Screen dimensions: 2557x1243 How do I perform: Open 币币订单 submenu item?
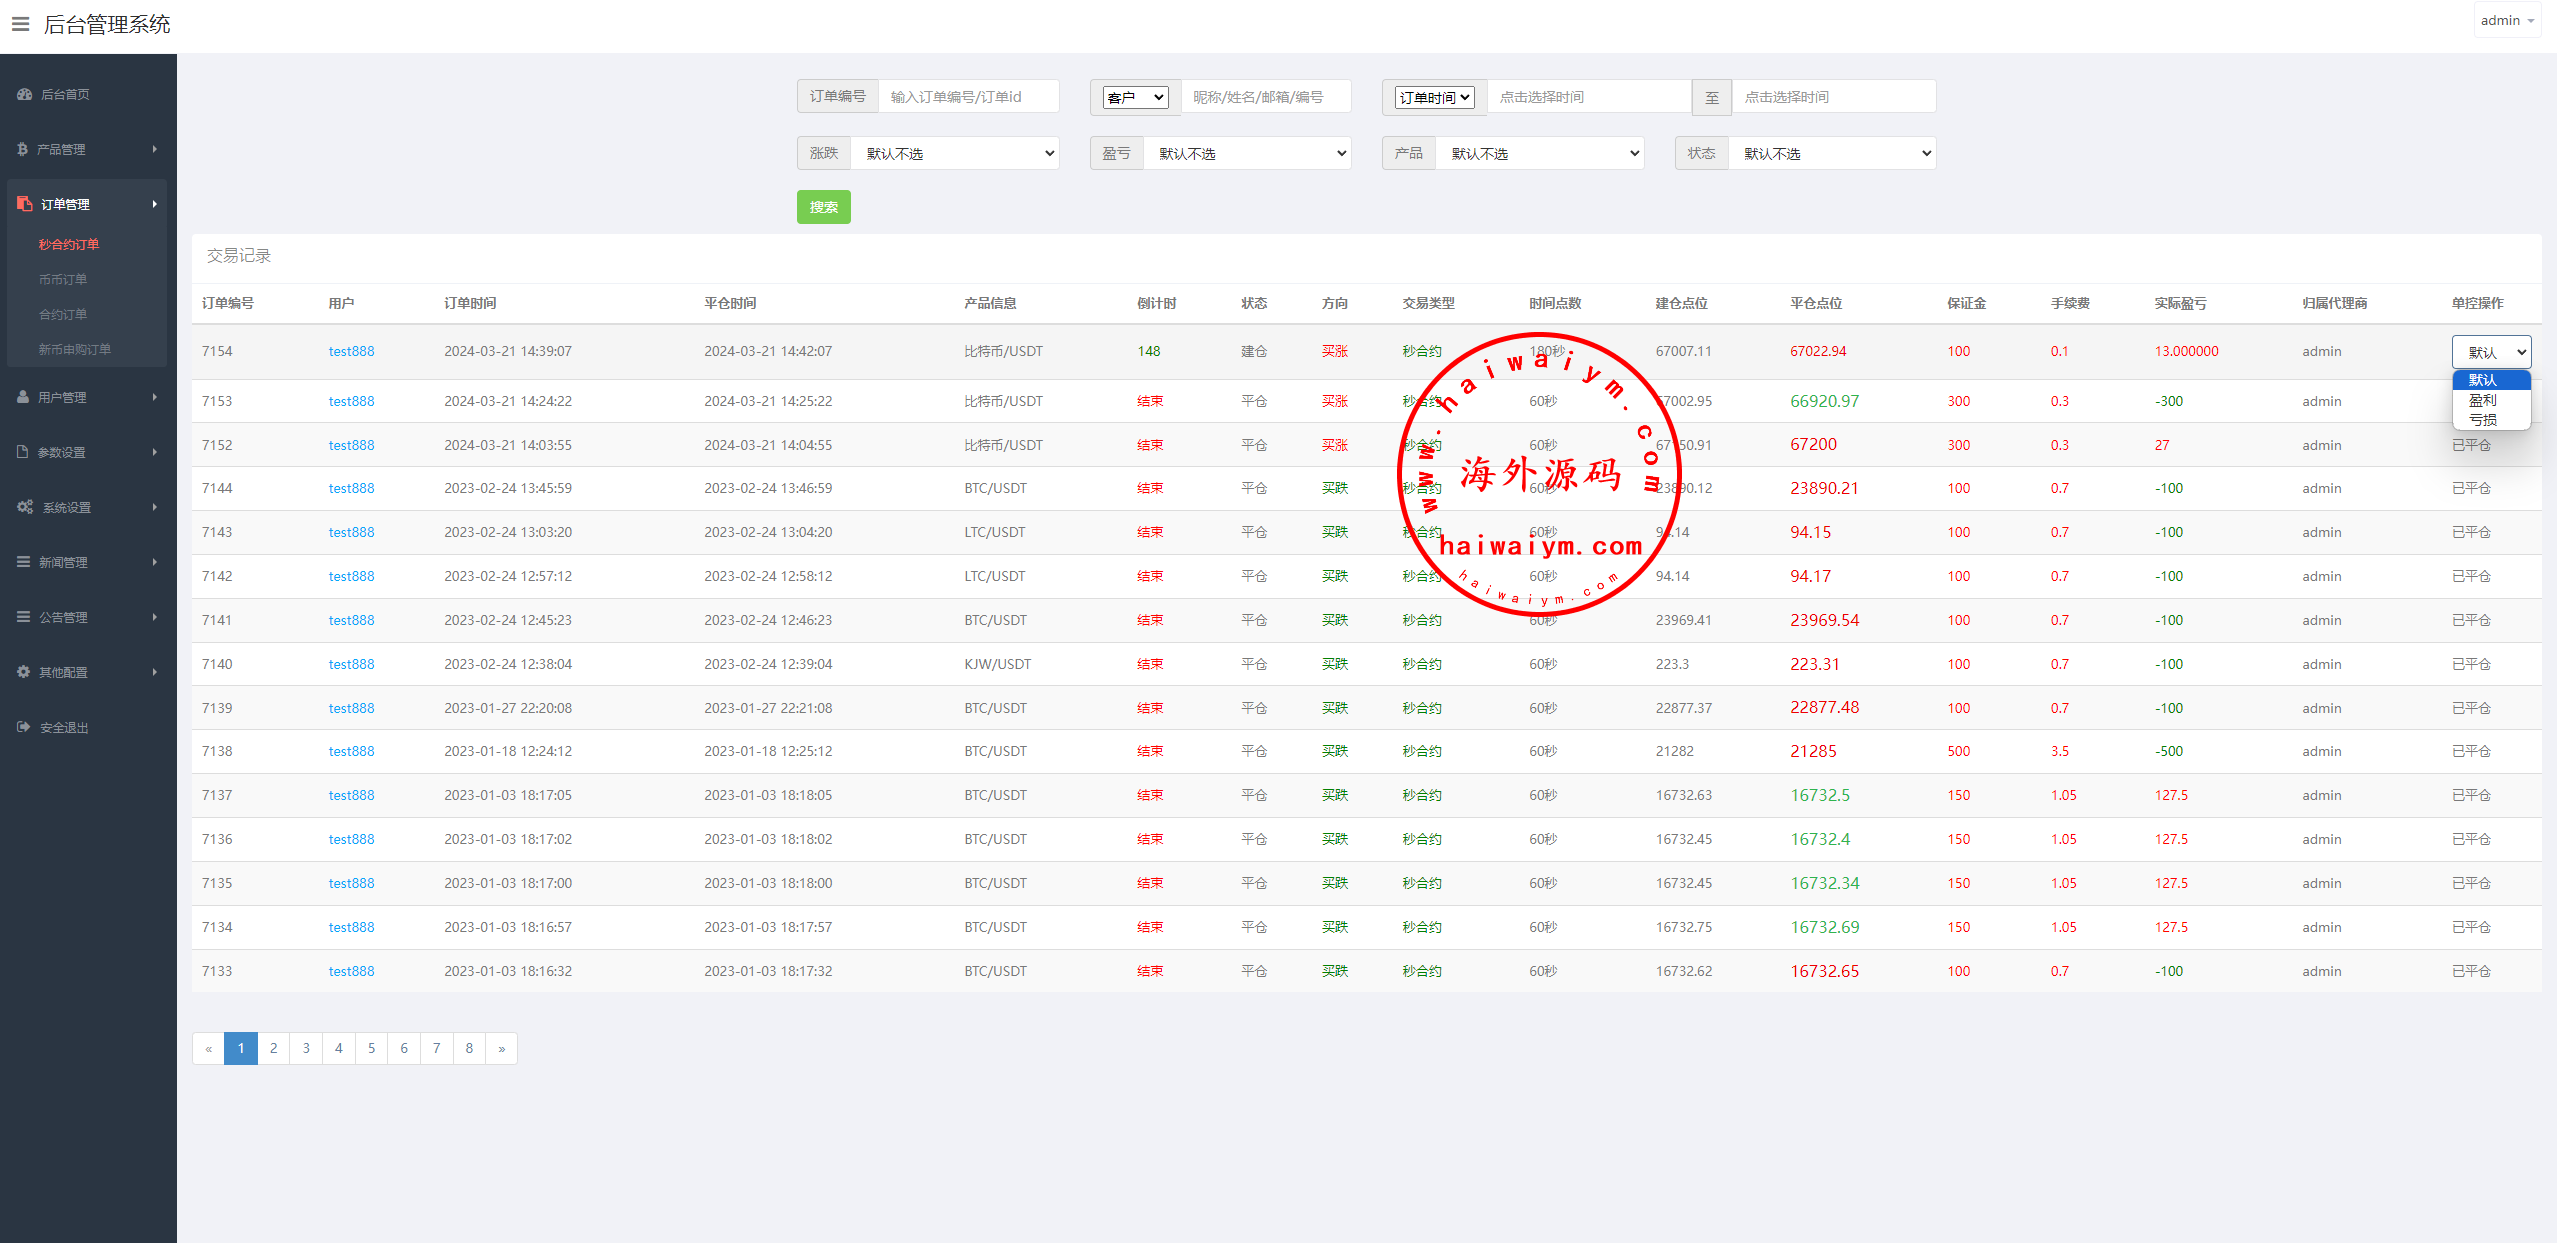(63, 279)
